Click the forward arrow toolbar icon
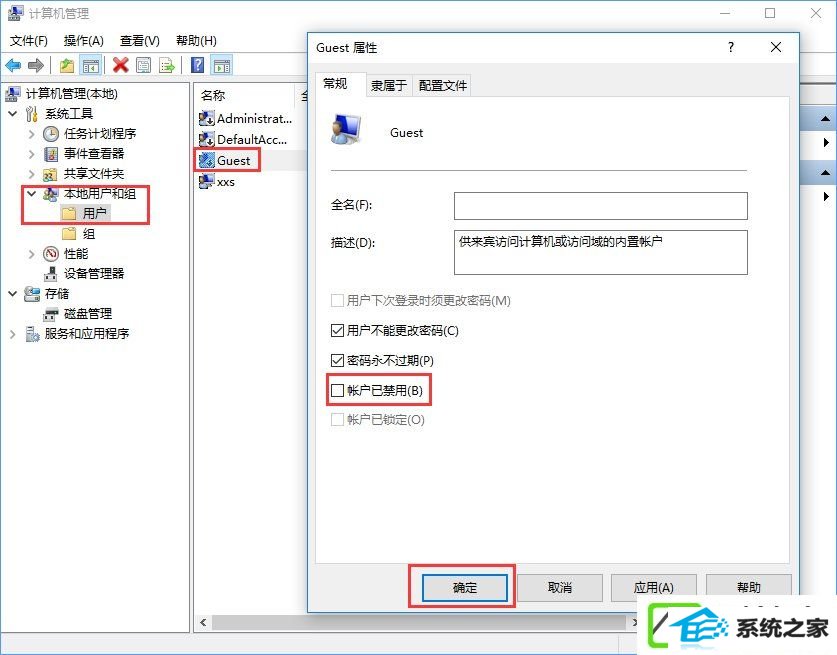The image size is (837, 655). pos(36,66)
